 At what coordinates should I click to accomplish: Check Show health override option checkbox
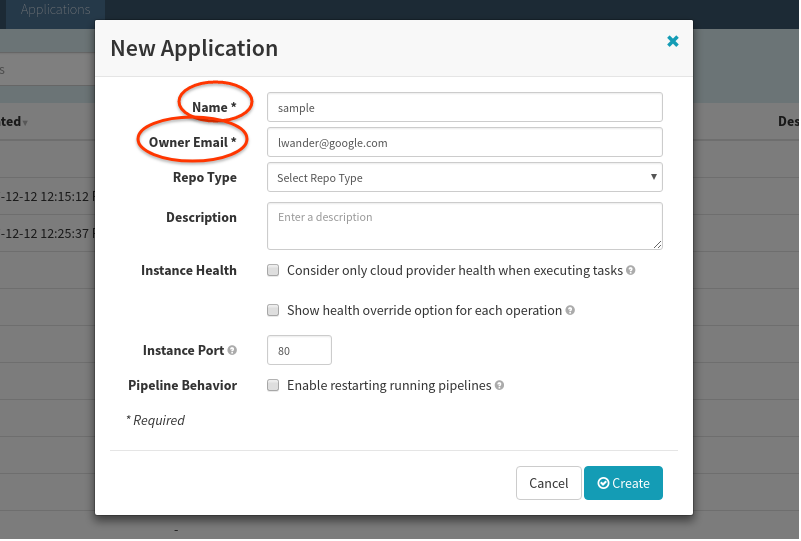273,310
